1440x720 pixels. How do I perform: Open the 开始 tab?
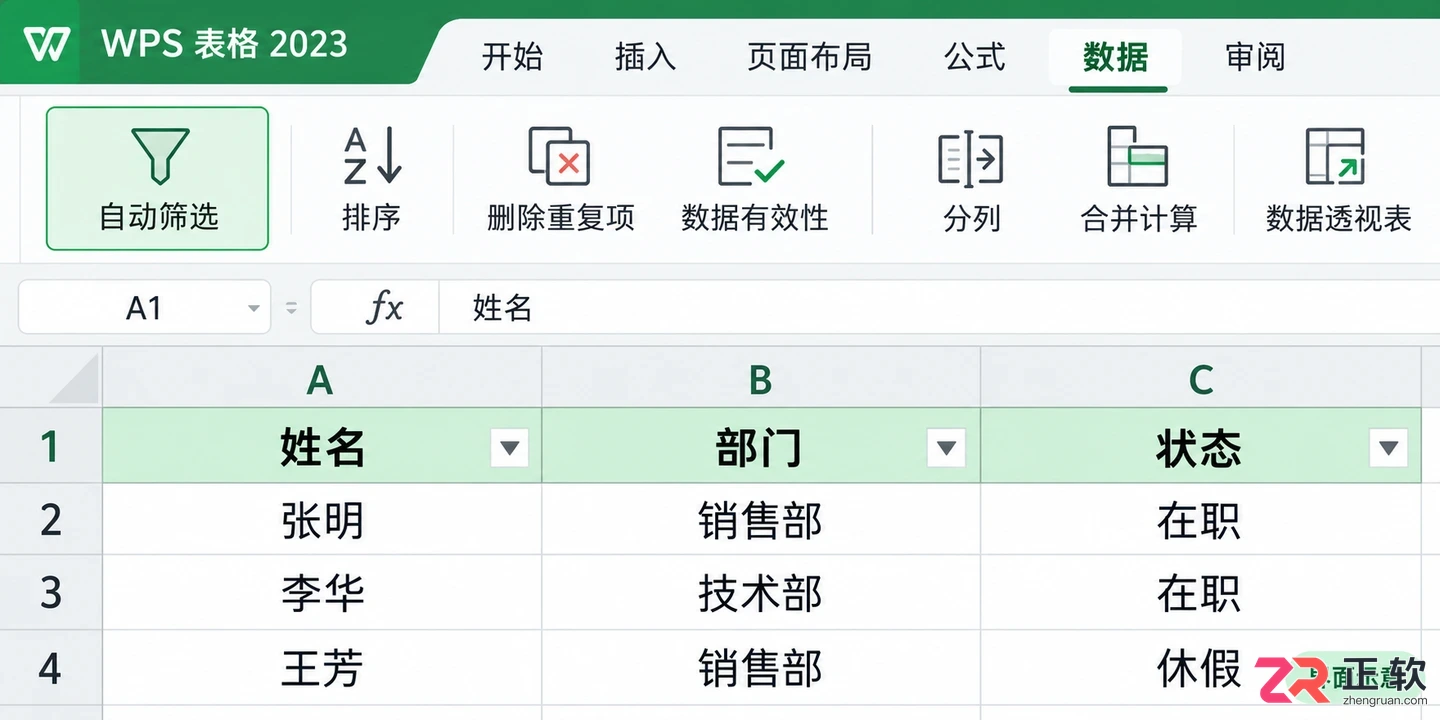(x=512, y=56)
